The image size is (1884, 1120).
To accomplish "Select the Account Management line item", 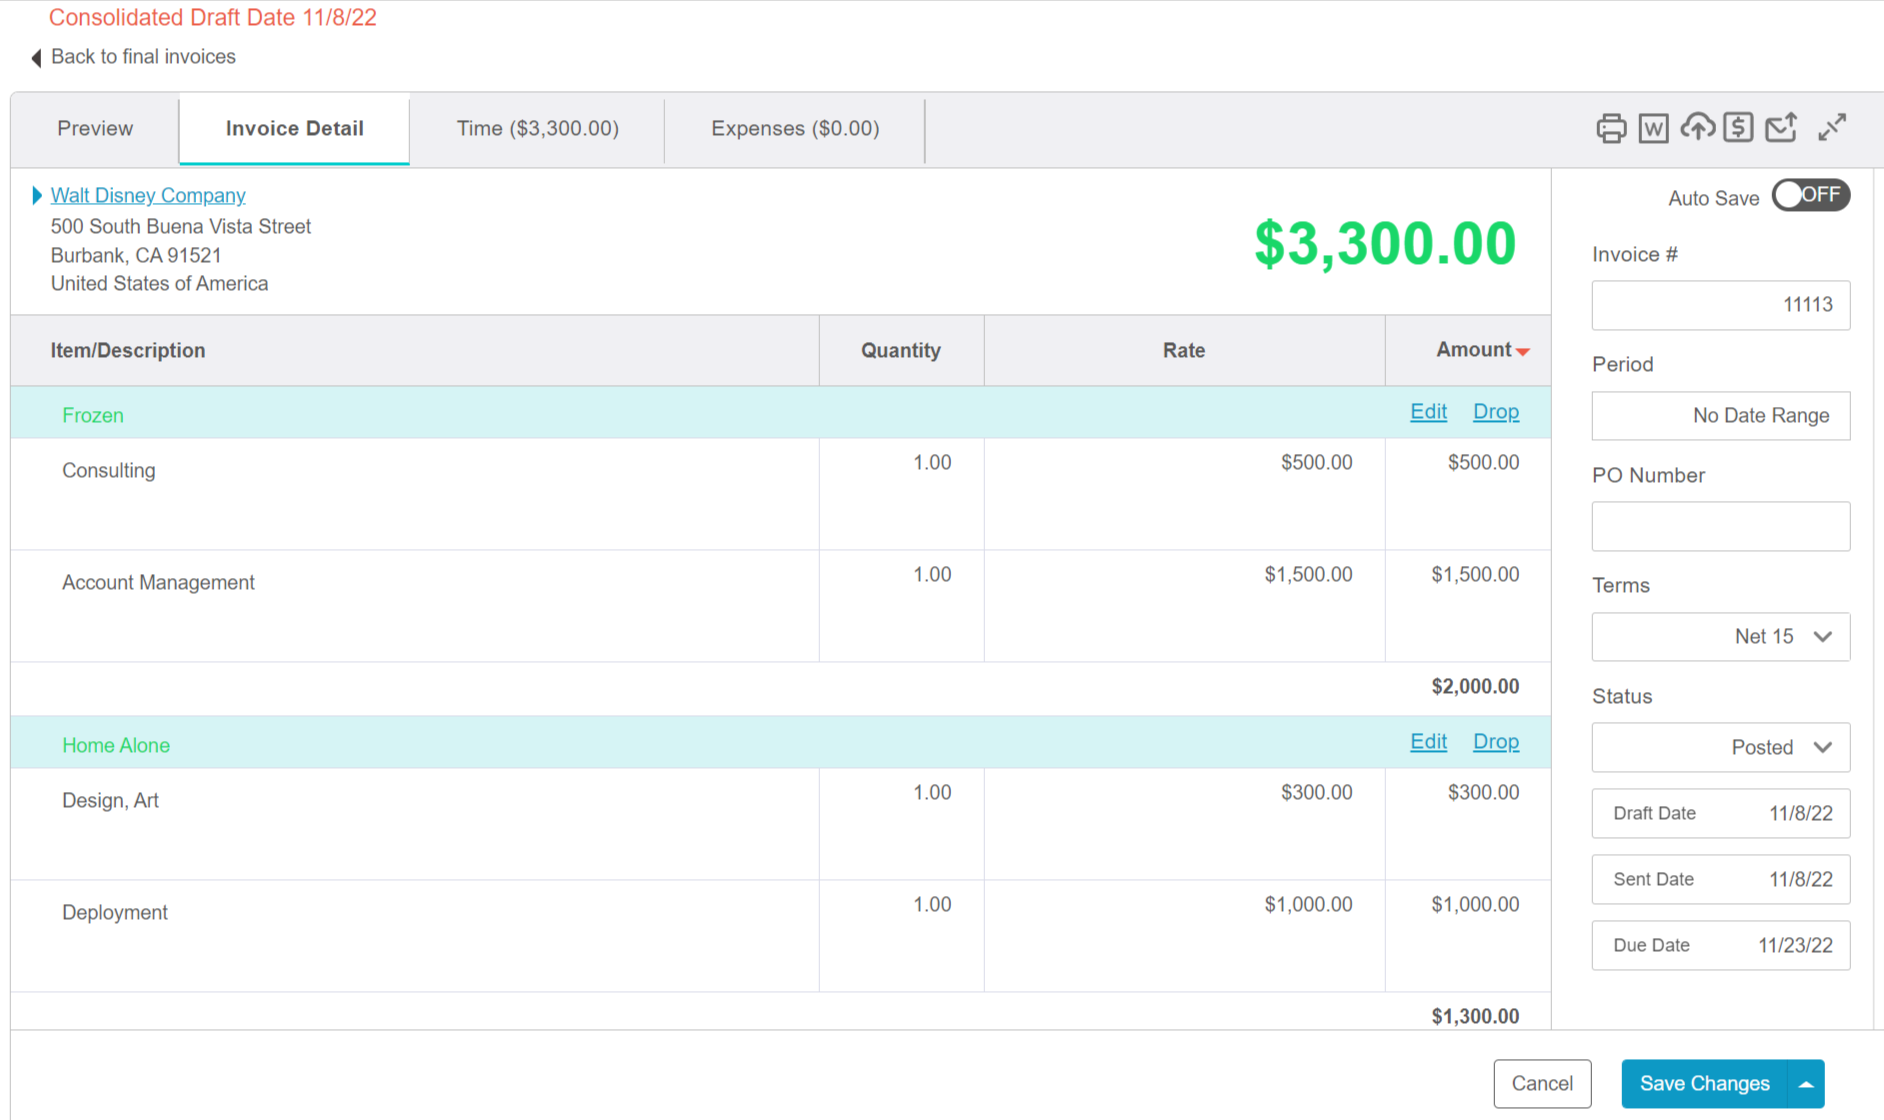I will coord(158,583).
